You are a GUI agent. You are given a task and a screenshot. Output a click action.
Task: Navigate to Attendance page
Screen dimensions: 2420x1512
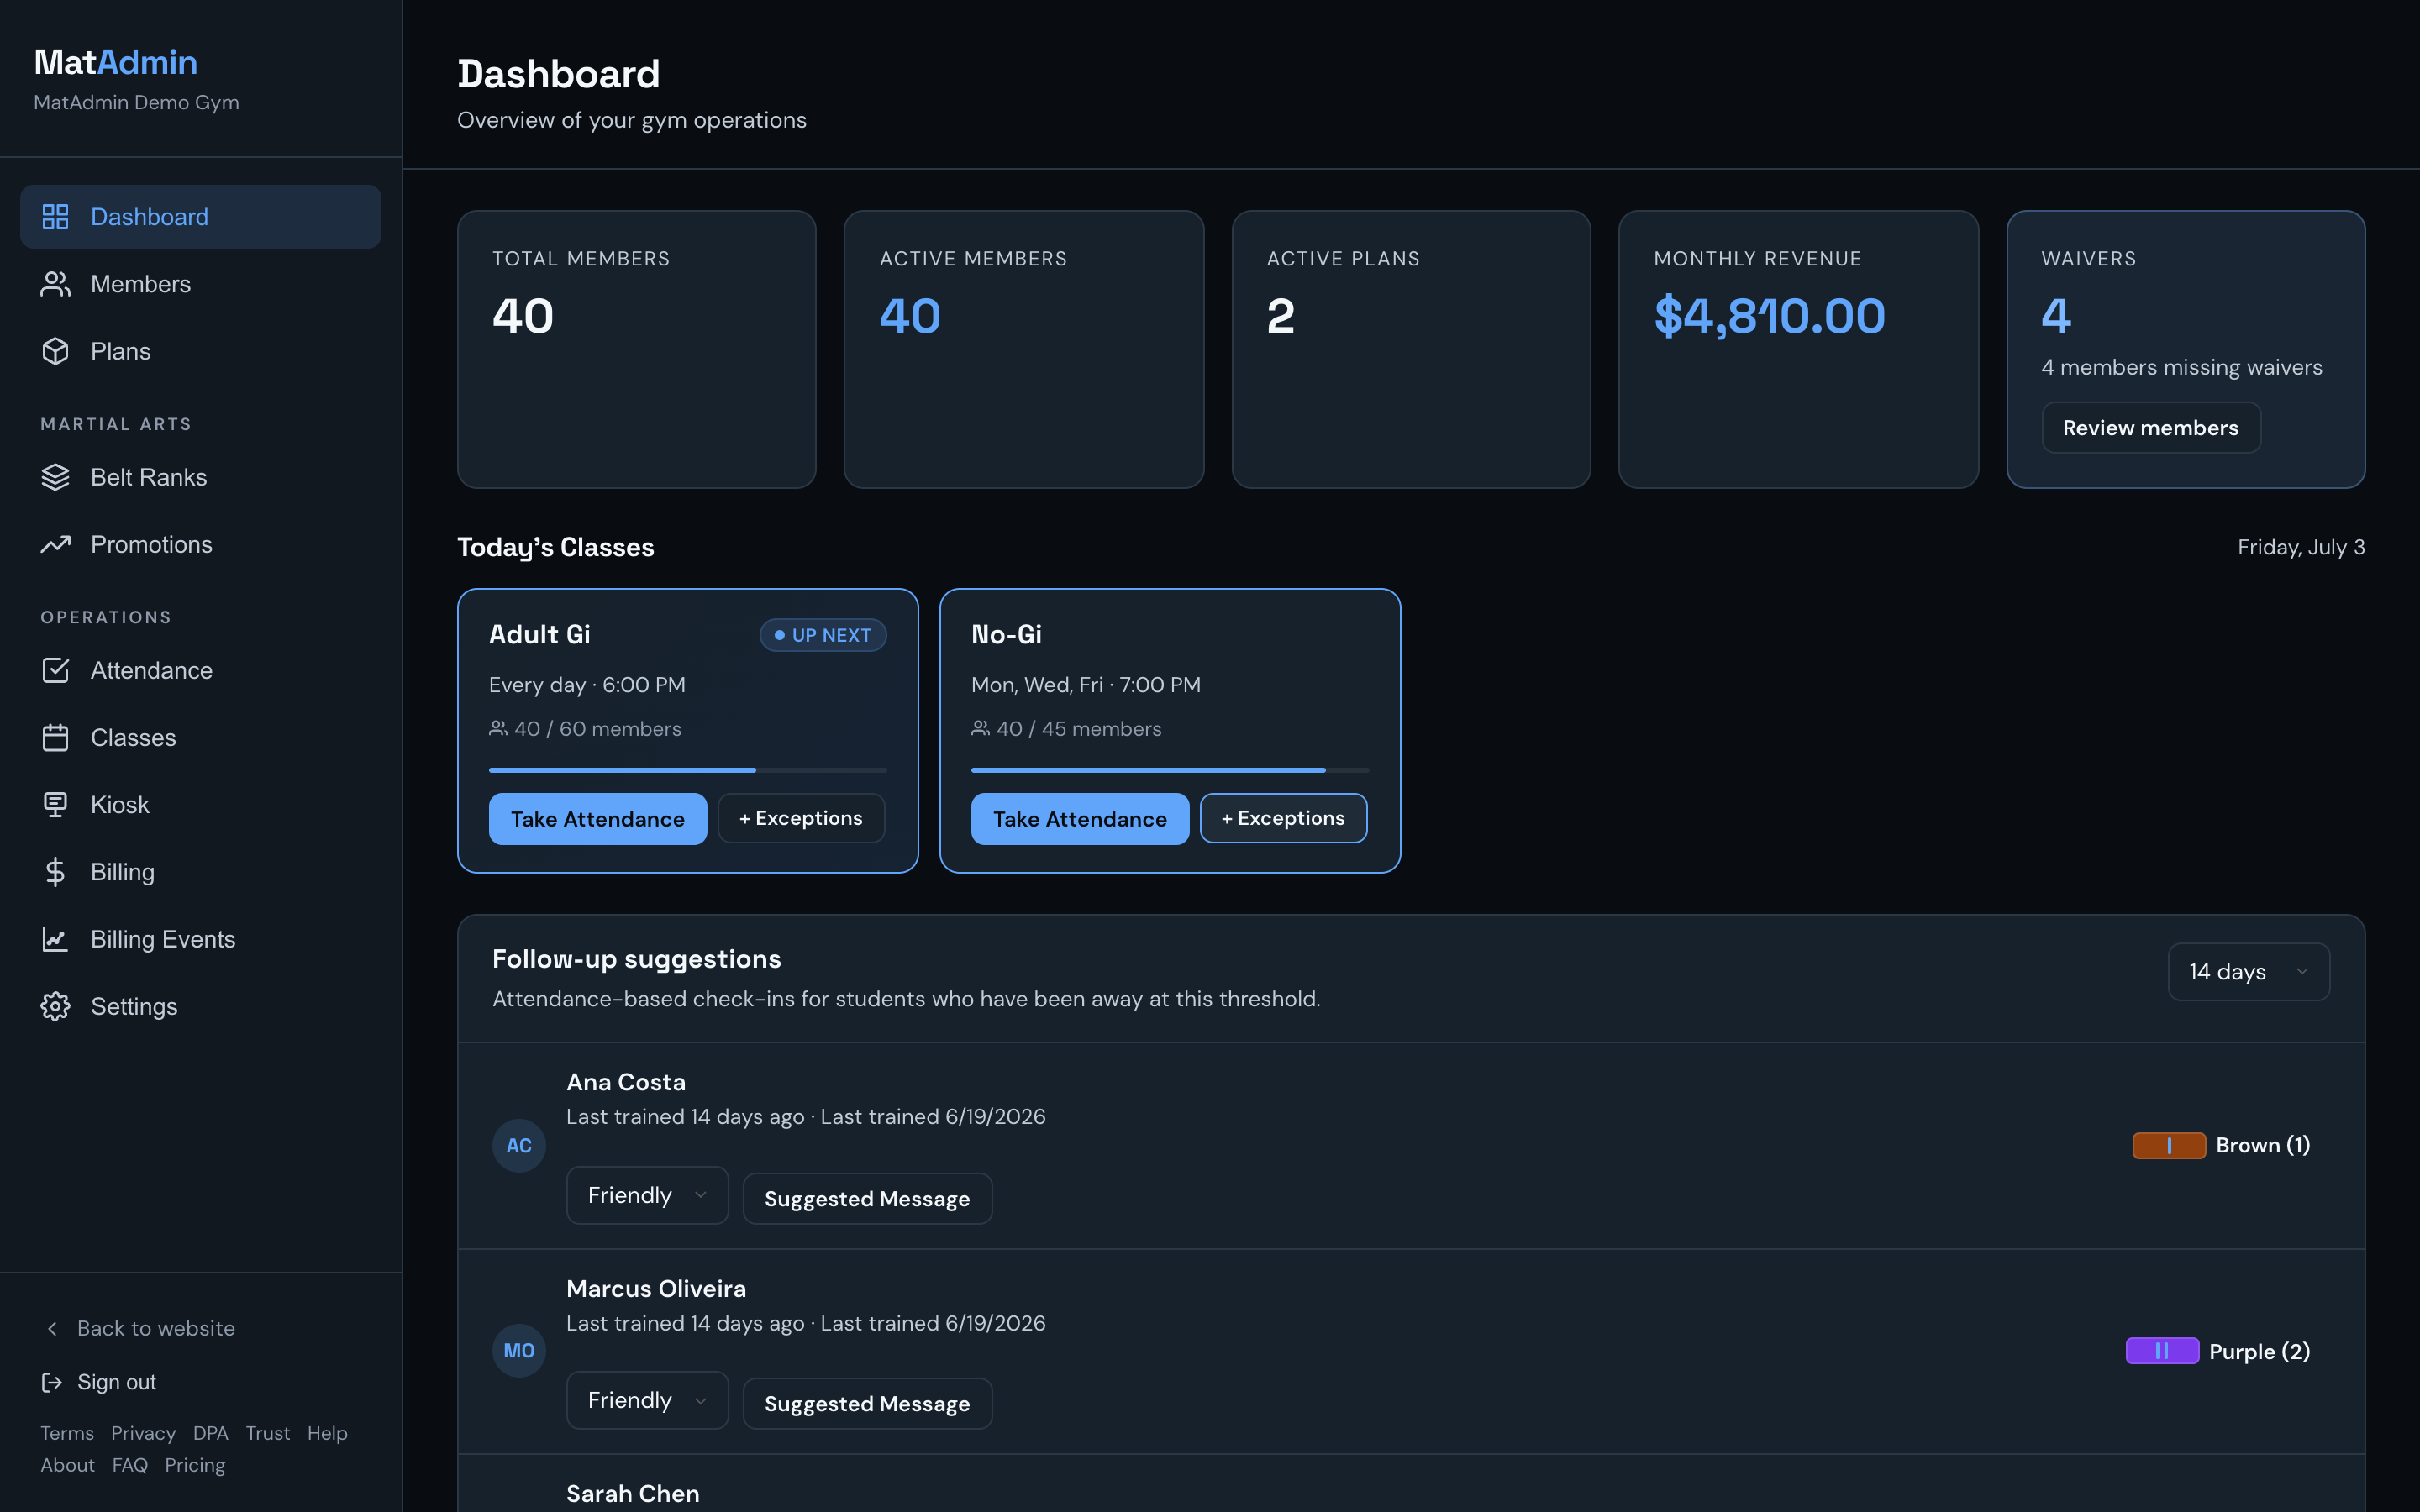click(x=200, y=670)
